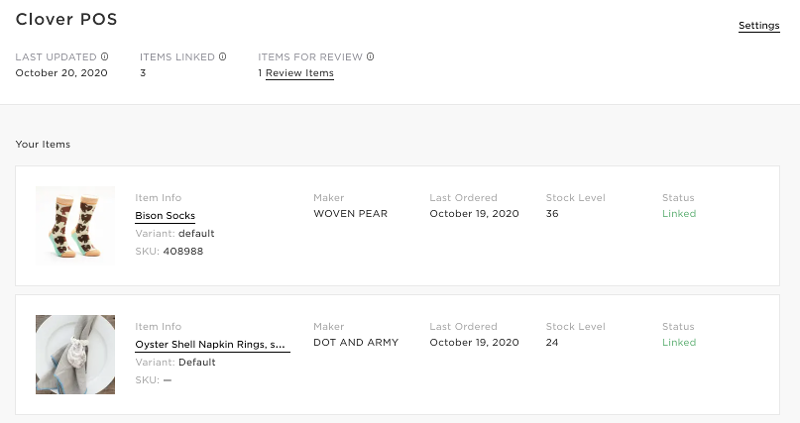Click Bison Socks last ordered date
Image resolution: width=800 pixels, height=423 pixels.
click(x=474, y=214)
